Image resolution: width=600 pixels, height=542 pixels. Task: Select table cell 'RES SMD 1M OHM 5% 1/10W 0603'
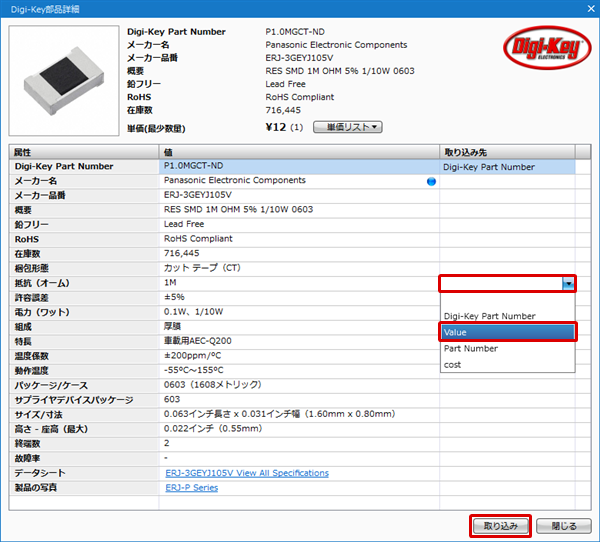tap(299, 210)
